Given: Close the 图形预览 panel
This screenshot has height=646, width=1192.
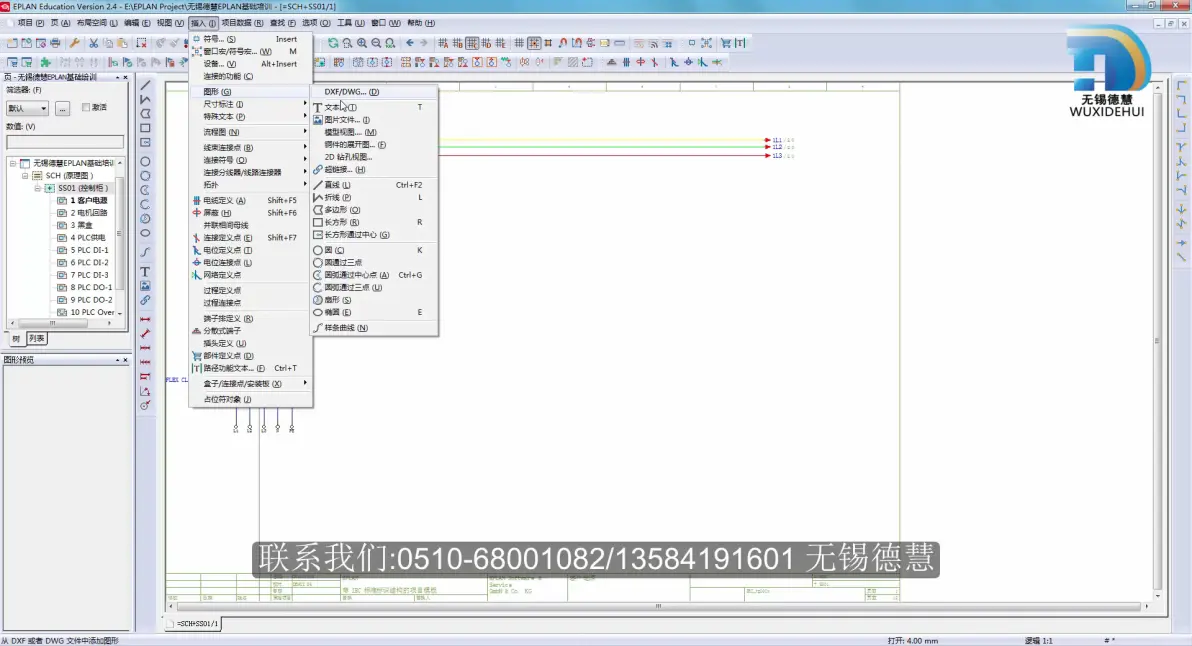Looking at the screenshot, I should click(125, 360).
